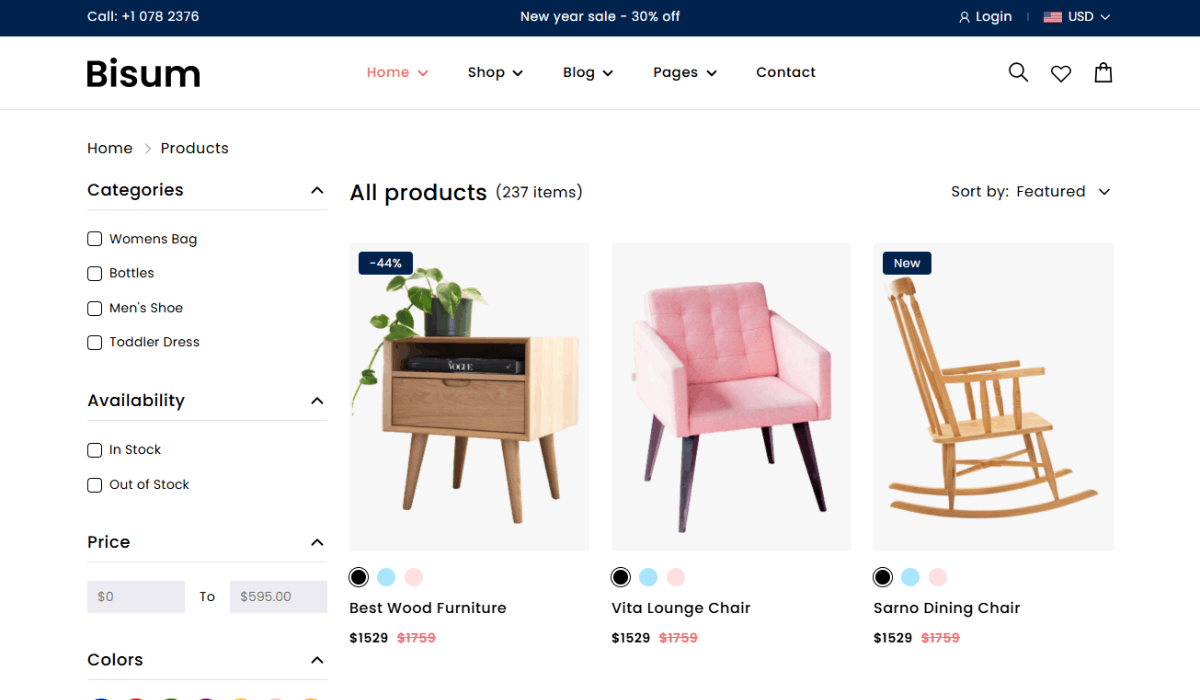Tick the Toddler Dress checkbox

click(x=94, y=342)
